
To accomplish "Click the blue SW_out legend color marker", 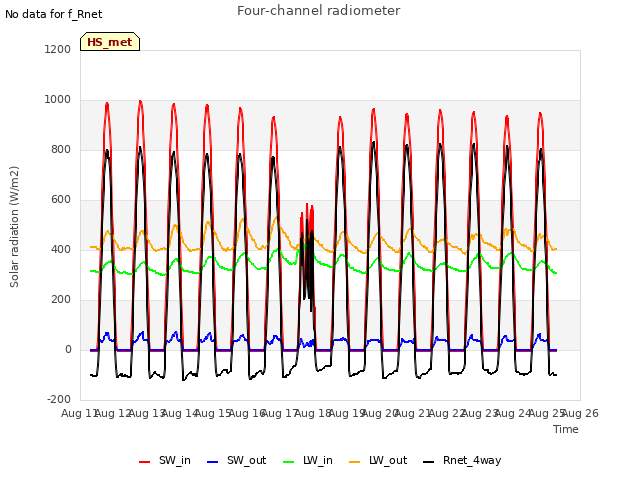I will [213, 462].
